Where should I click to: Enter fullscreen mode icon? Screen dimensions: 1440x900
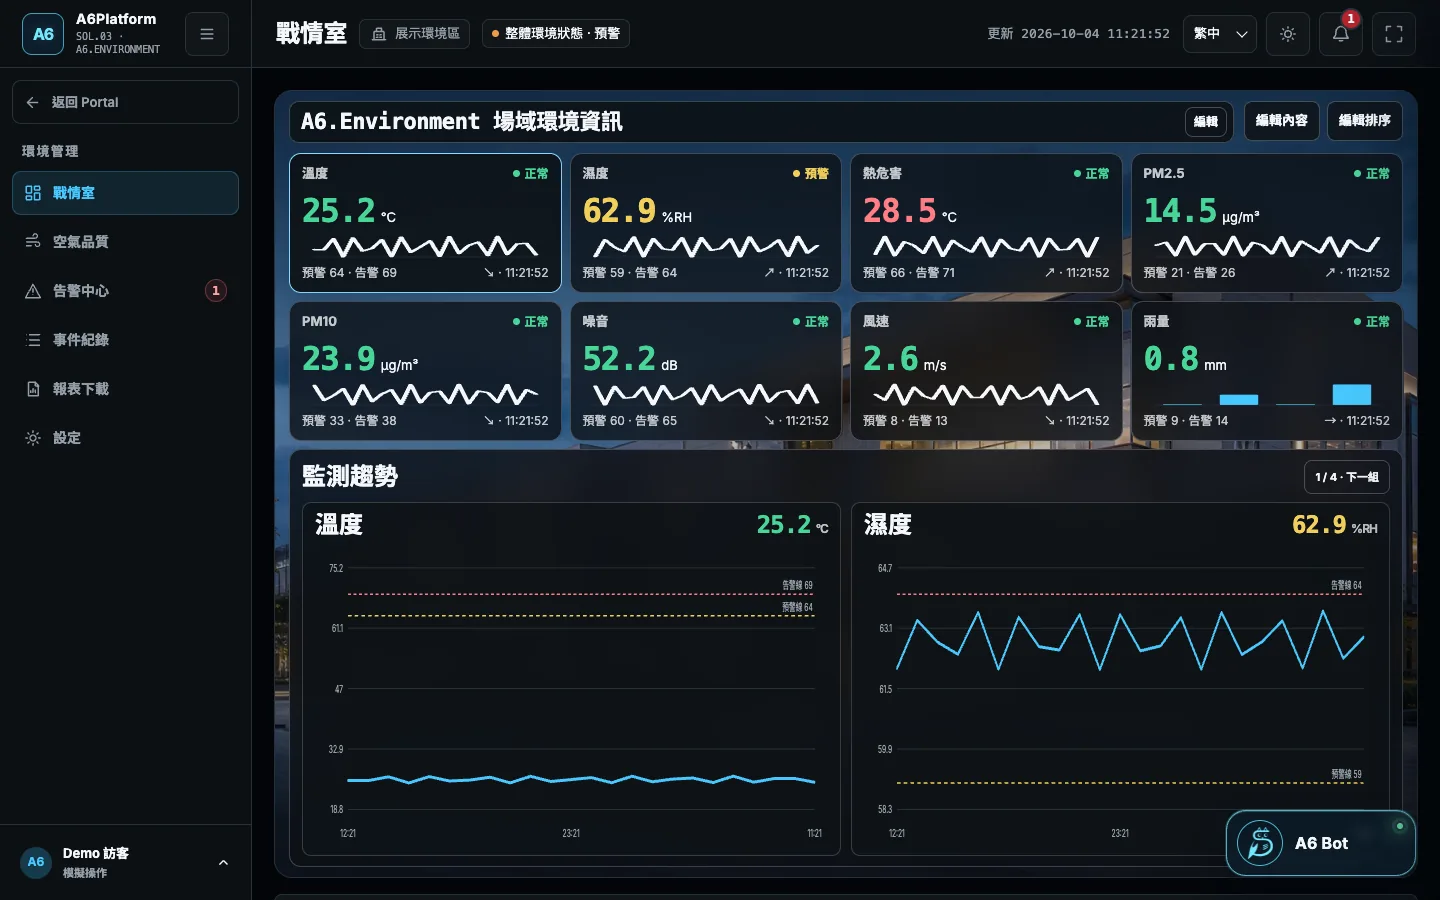1394,34
